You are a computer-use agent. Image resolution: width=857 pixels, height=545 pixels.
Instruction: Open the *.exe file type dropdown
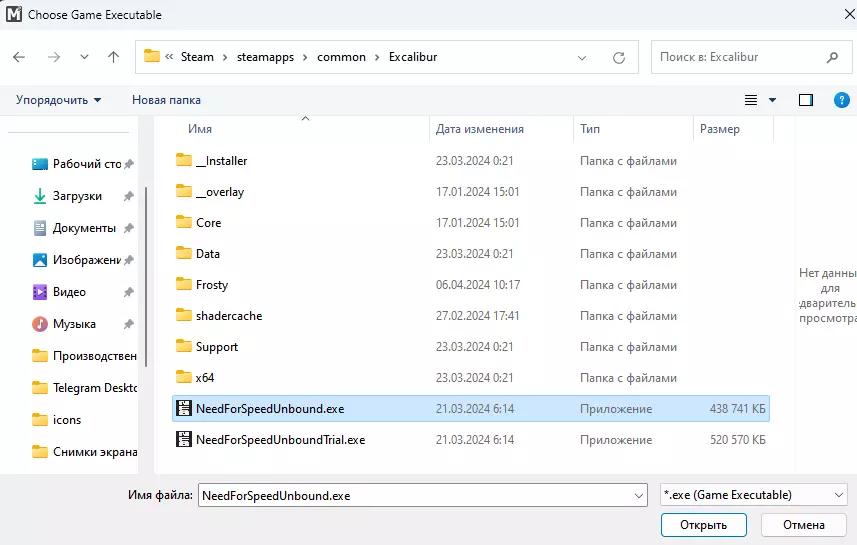[754, 495]
